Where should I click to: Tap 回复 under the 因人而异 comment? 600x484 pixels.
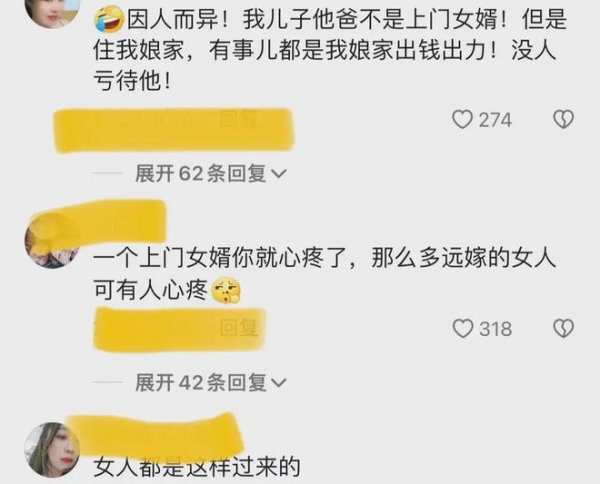click(238, 119)
